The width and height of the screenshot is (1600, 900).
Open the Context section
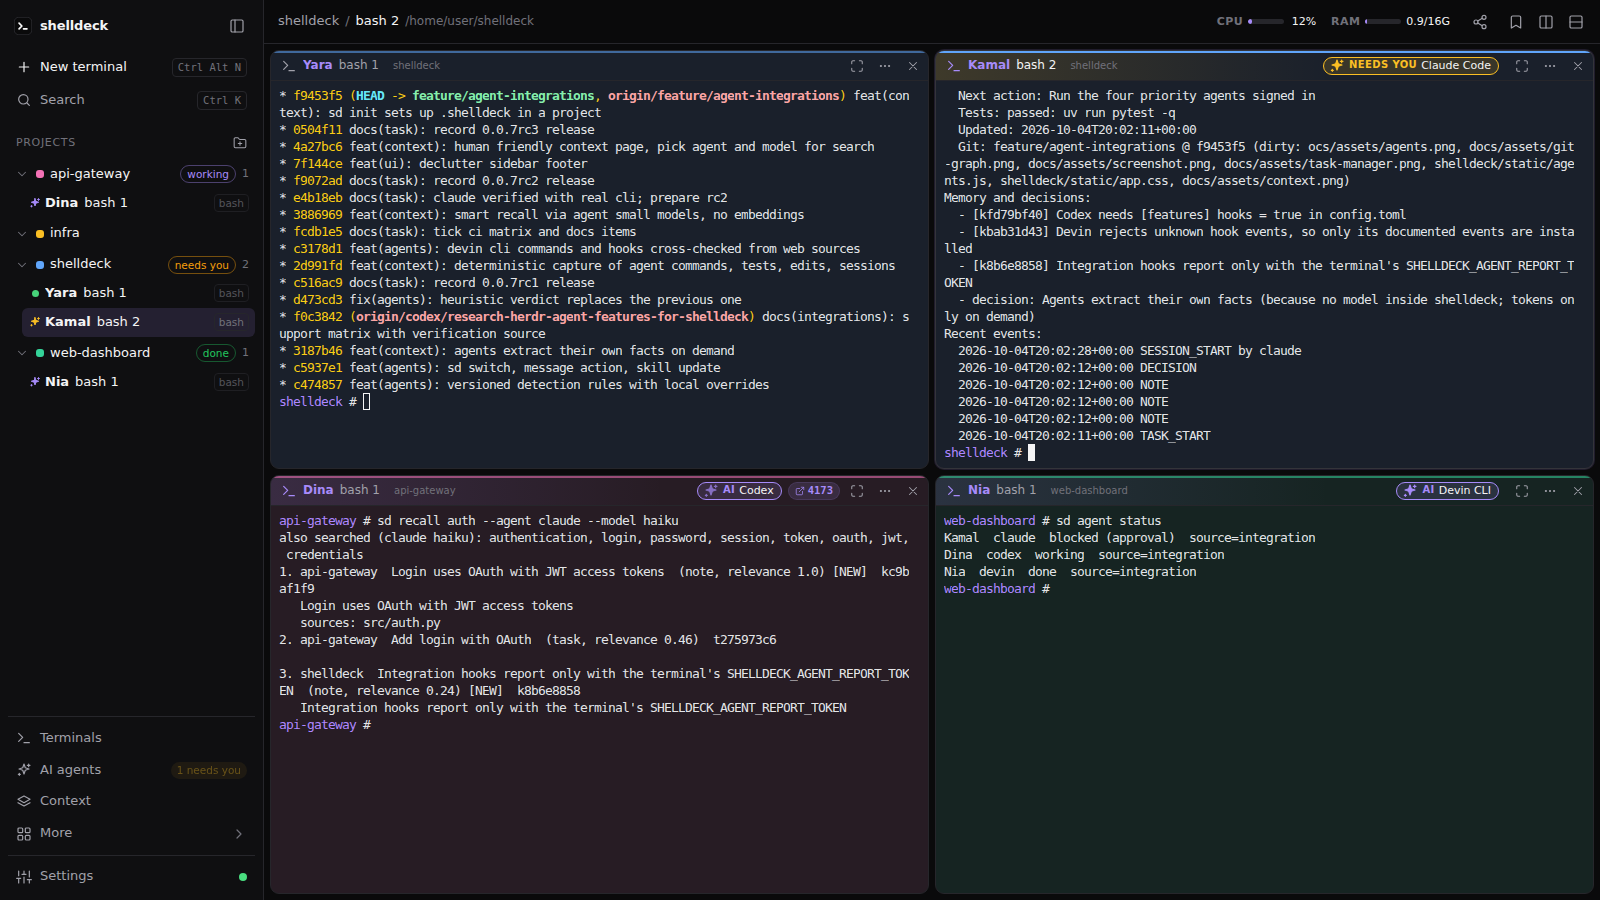[x=131, y=801]
